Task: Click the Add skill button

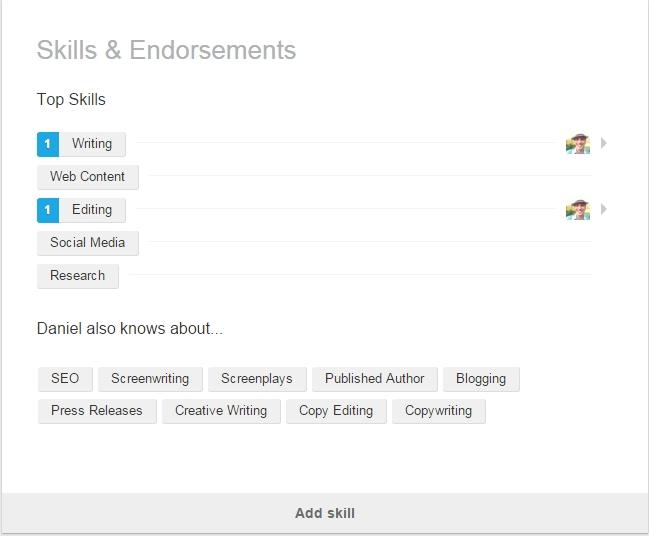Action: click(x=325, y=513)
